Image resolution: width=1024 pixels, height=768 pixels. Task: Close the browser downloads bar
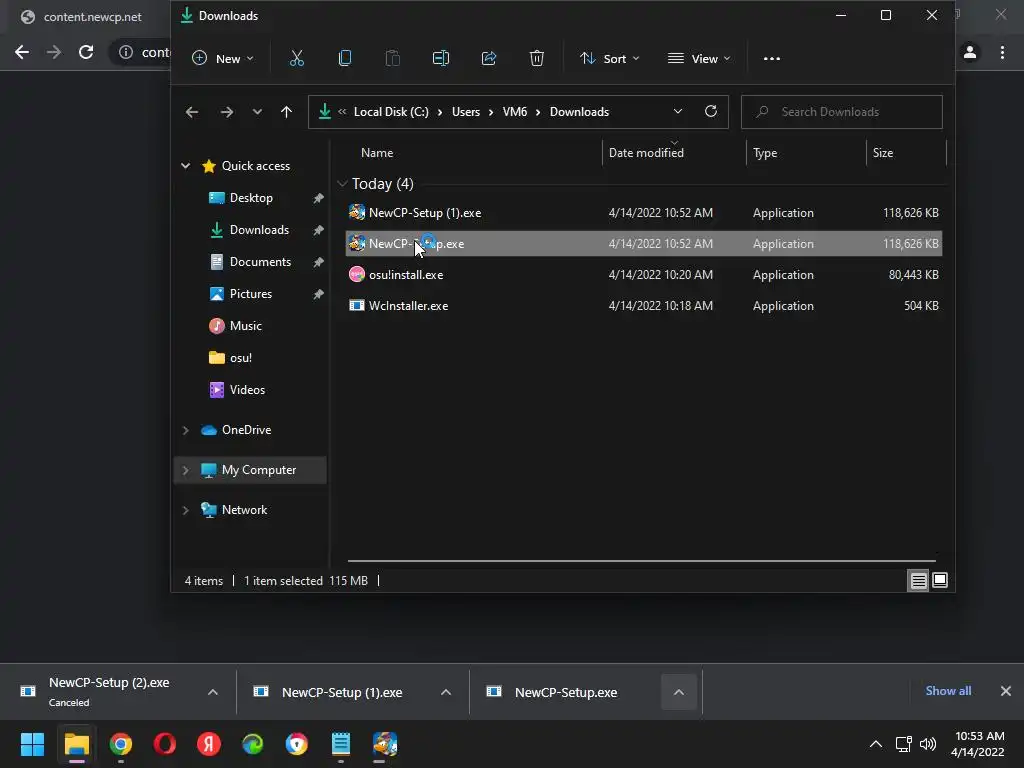[1006, 691]
